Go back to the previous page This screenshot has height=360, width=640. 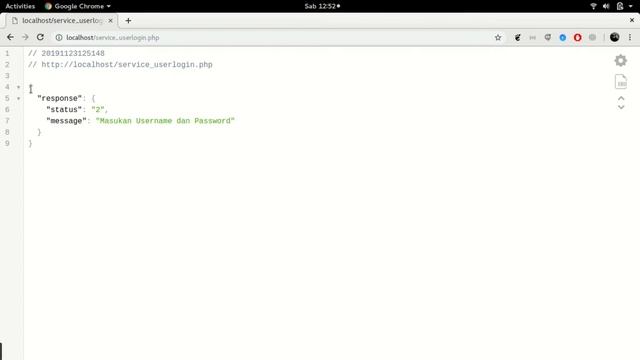10,37
